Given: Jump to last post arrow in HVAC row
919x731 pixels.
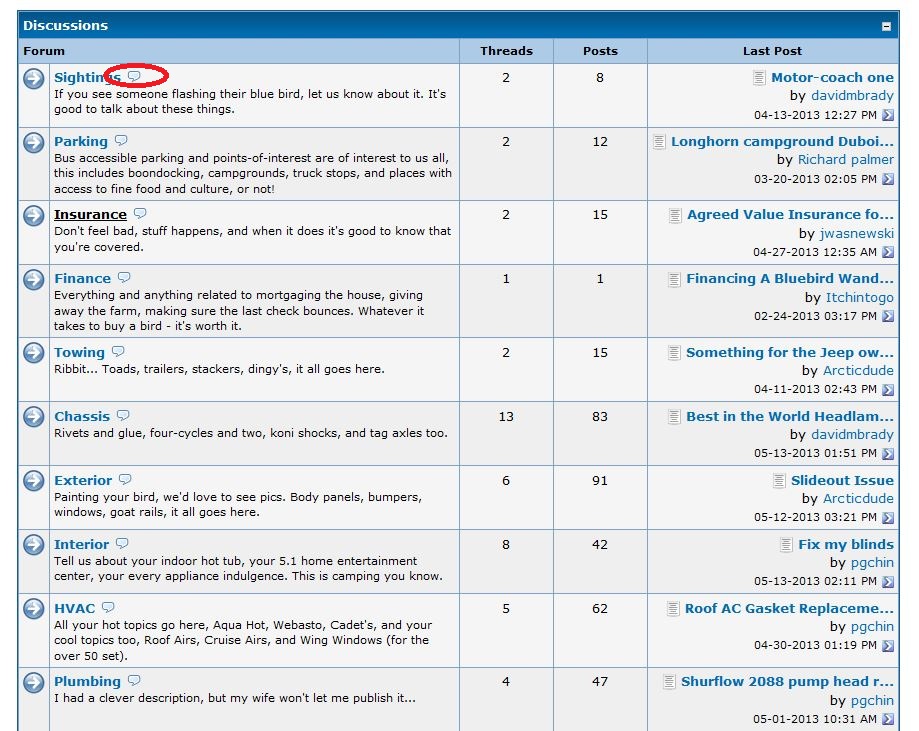Looking at the screenshot, I should click(888, 646).
